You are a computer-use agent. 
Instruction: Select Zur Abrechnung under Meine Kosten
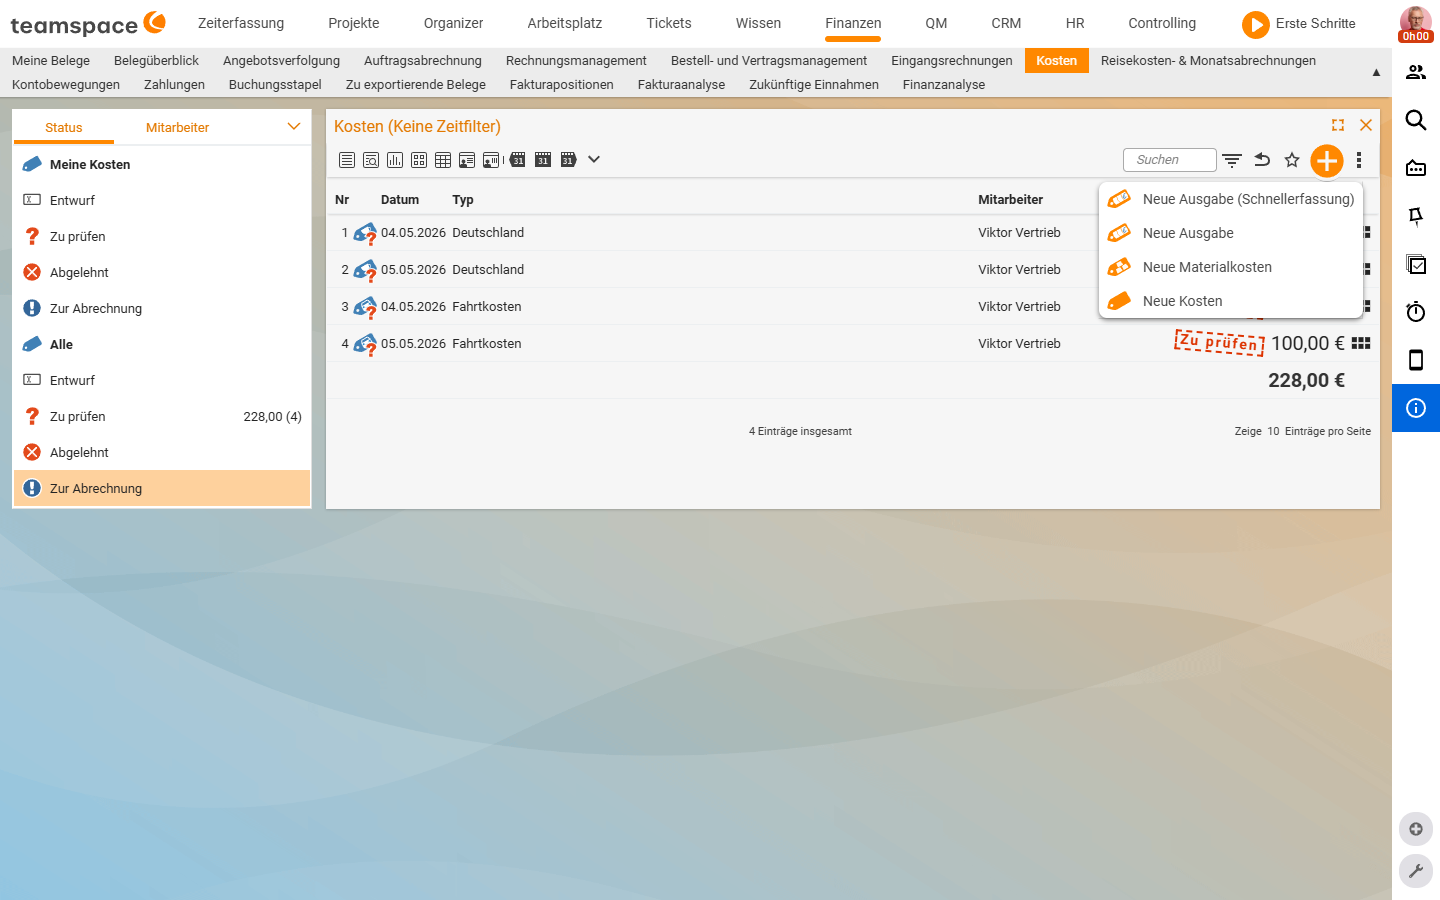coord(162,308)
